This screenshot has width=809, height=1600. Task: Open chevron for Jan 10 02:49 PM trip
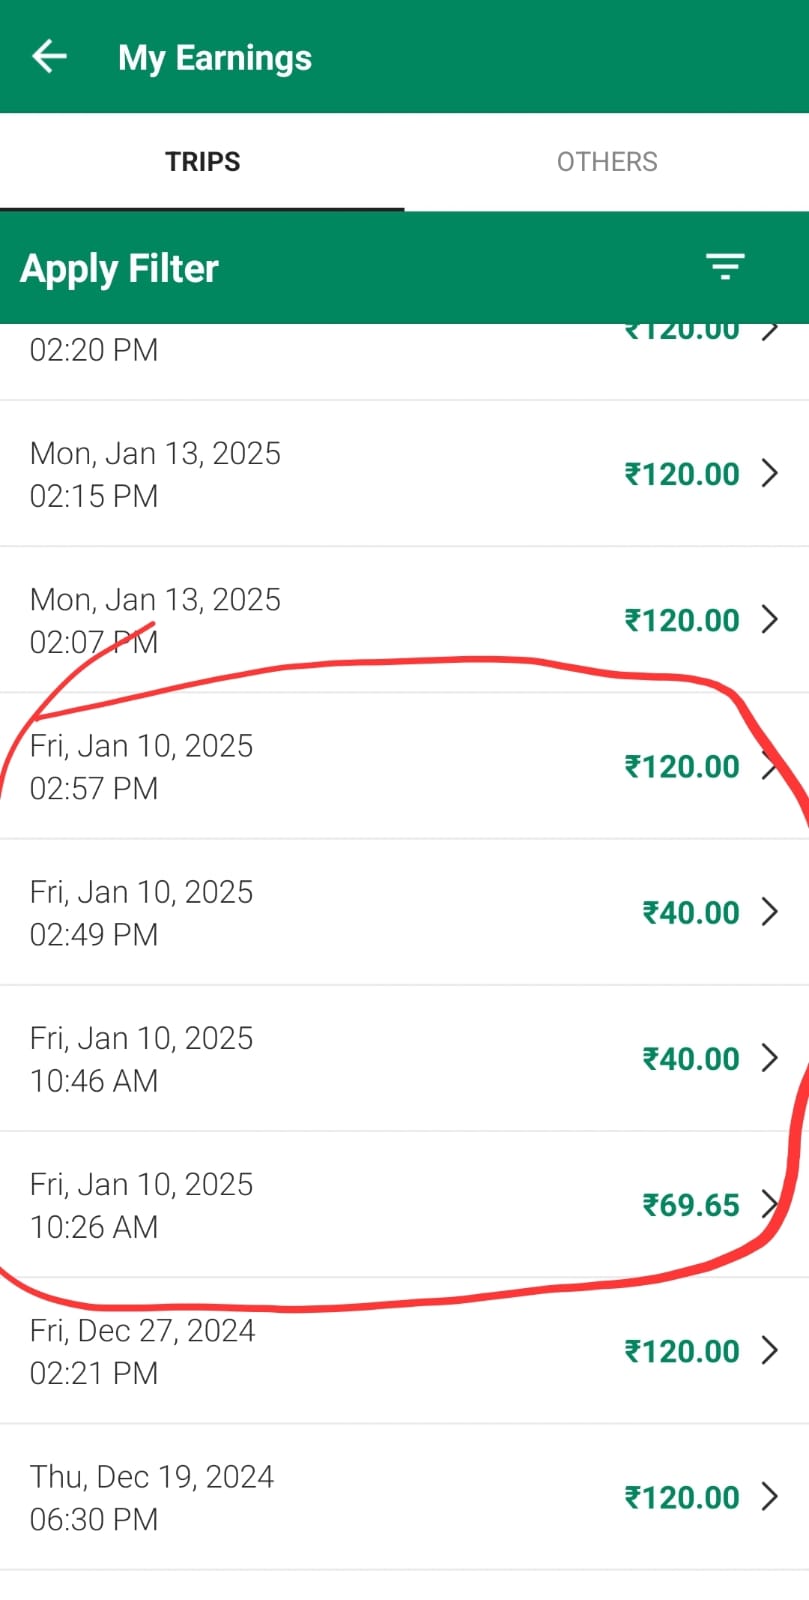(769, 912)
